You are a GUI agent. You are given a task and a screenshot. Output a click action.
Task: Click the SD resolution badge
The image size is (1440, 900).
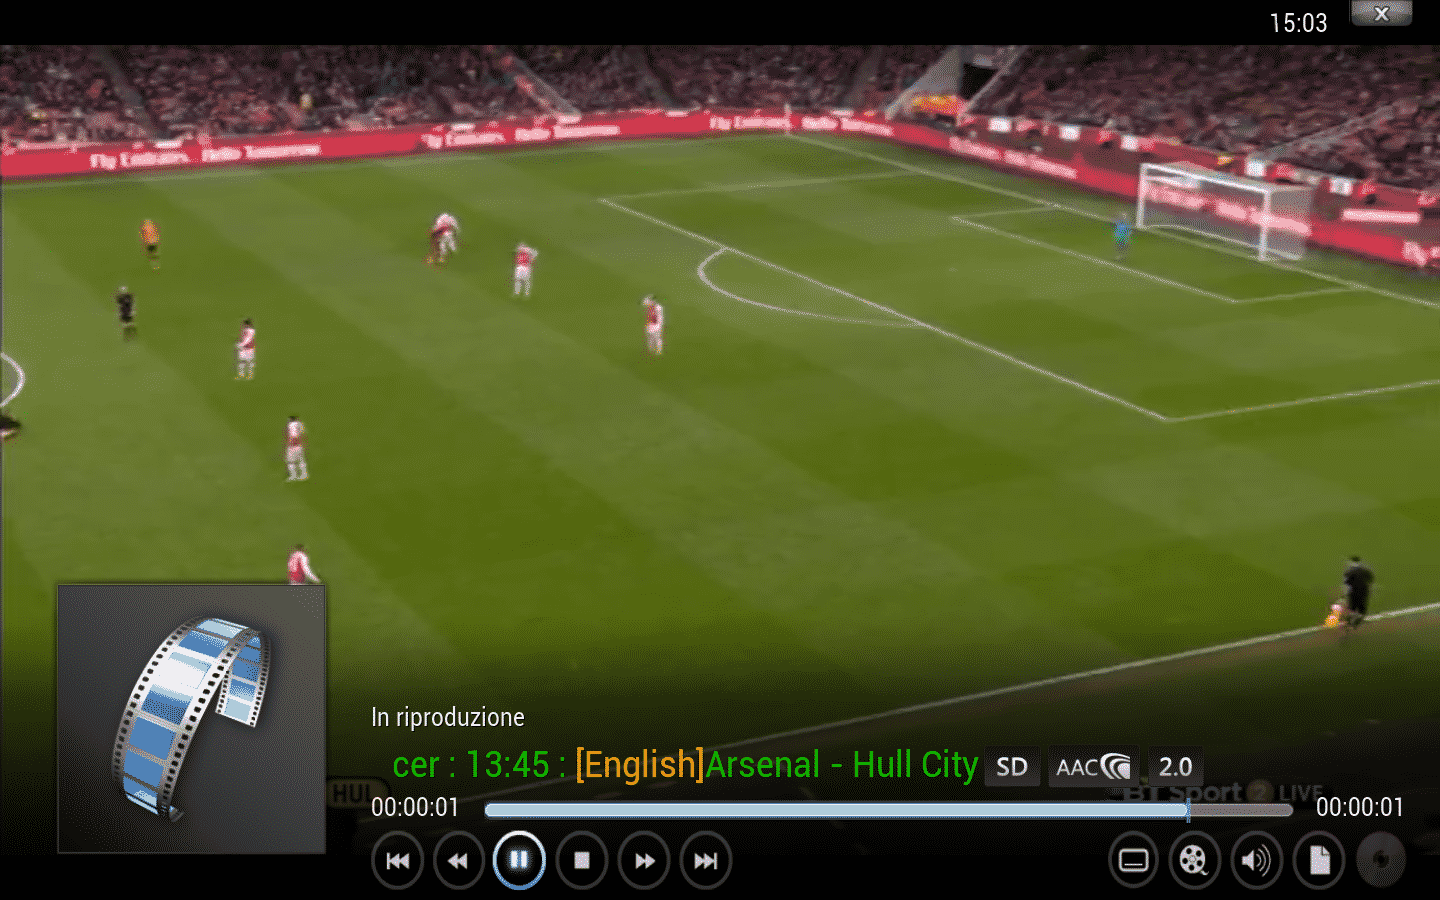tap(1012, 767)
